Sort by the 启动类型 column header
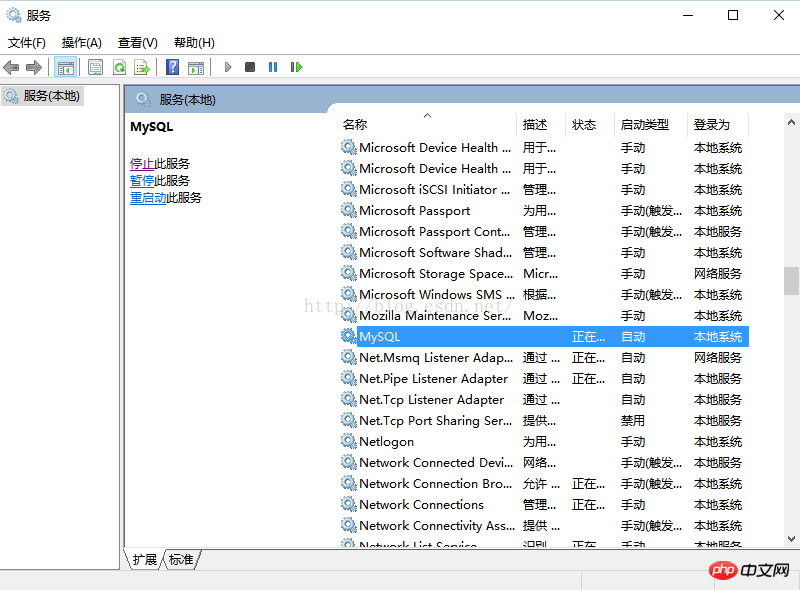Image resolution: width=800 pixels, height=590 pixels. click(x=644, y=125)
